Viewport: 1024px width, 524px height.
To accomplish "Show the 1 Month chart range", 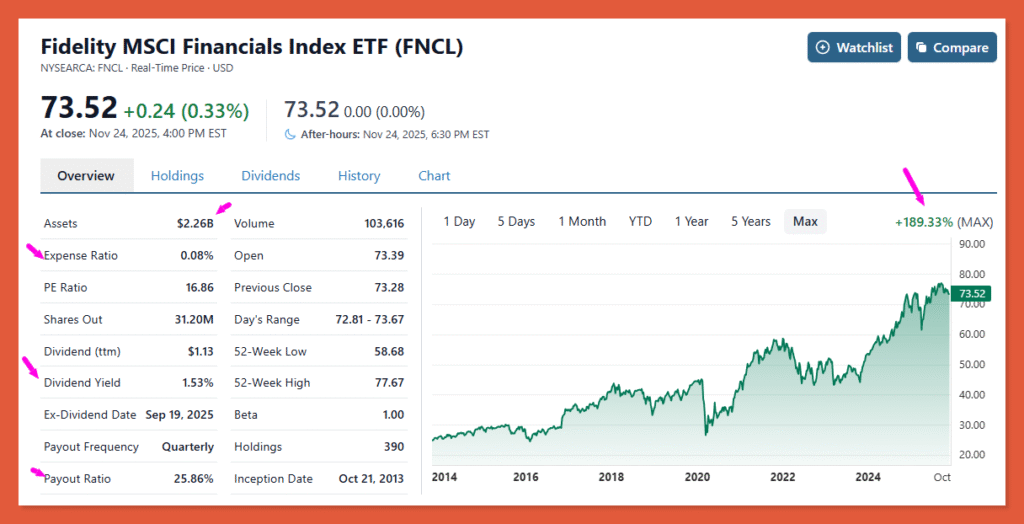I will [x=582, y=221].
